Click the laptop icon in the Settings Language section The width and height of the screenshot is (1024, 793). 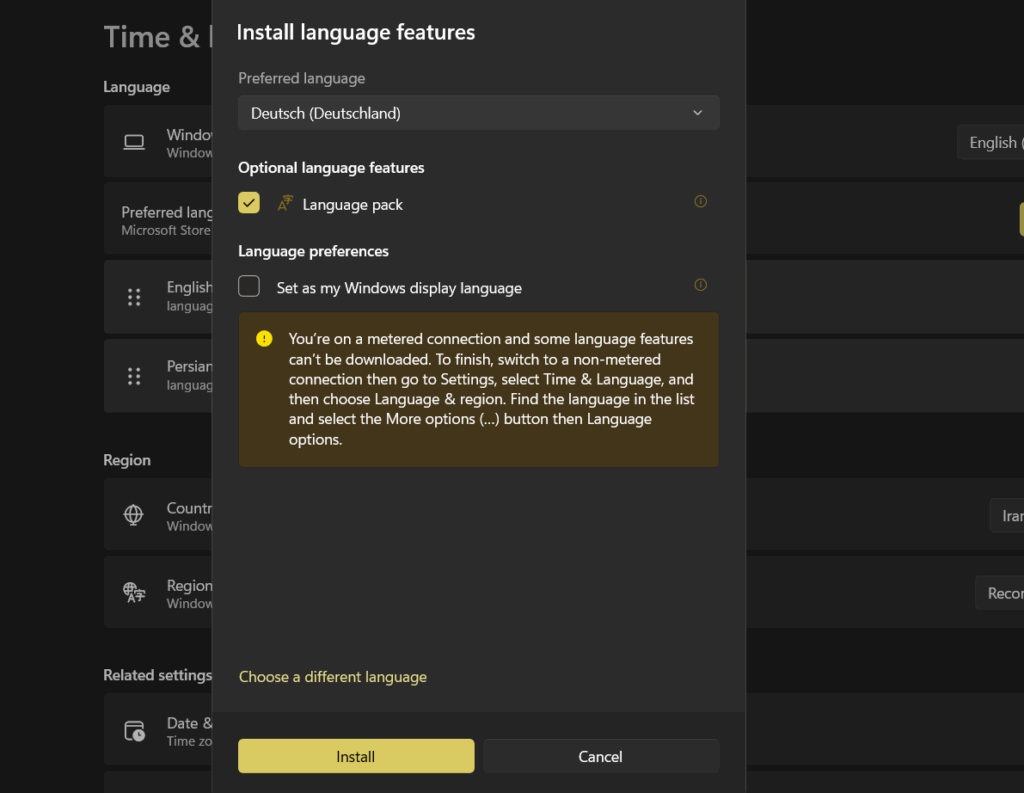134,142
